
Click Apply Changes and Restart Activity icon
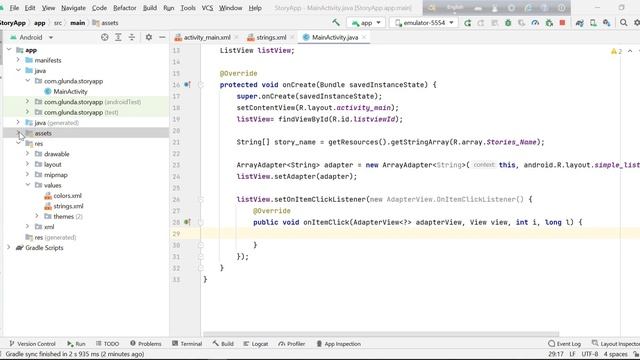point(481,23)
